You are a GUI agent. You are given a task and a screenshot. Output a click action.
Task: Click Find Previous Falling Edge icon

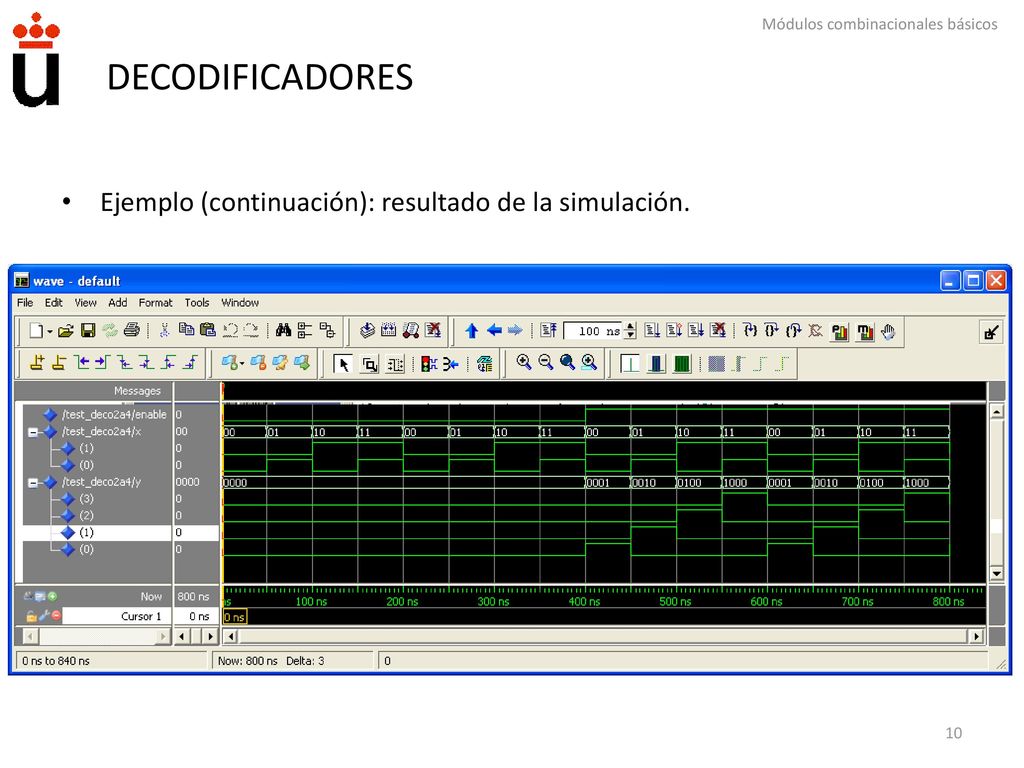coord(125,362)
